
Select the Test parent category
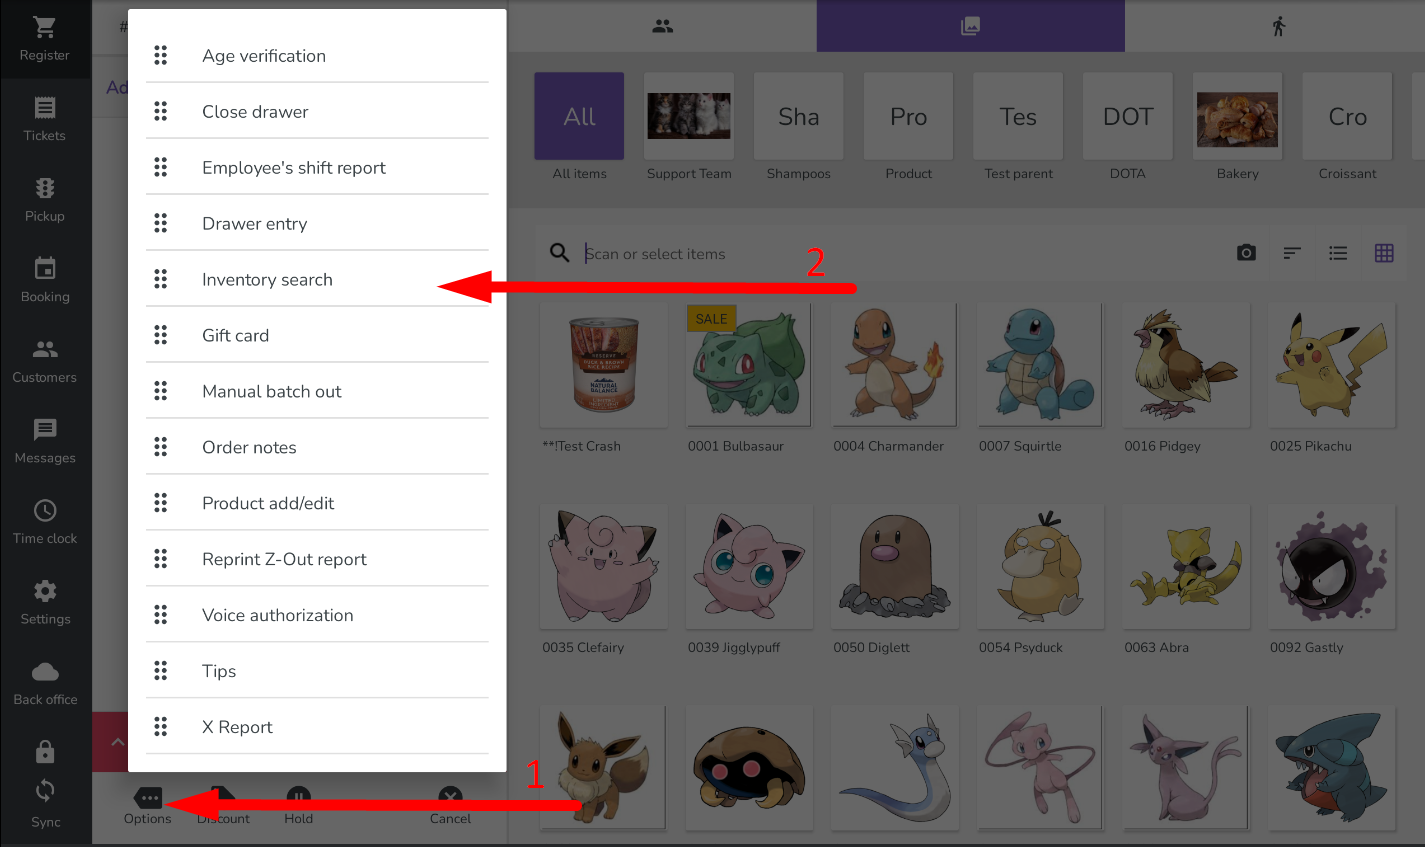(x=1018, y=127)
